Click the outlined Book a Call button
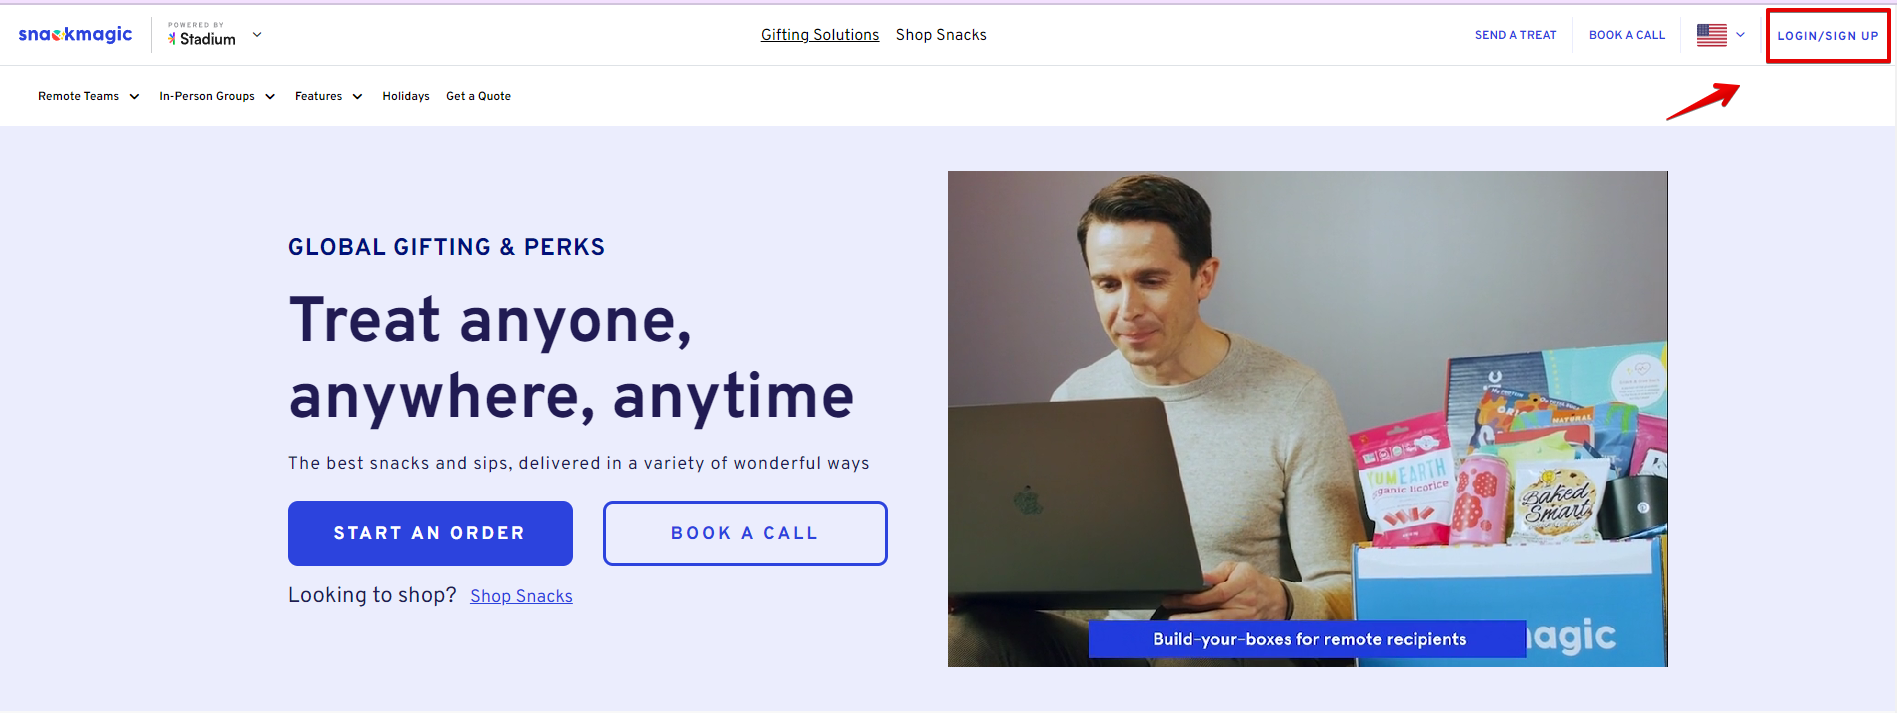 click(745, 533)
